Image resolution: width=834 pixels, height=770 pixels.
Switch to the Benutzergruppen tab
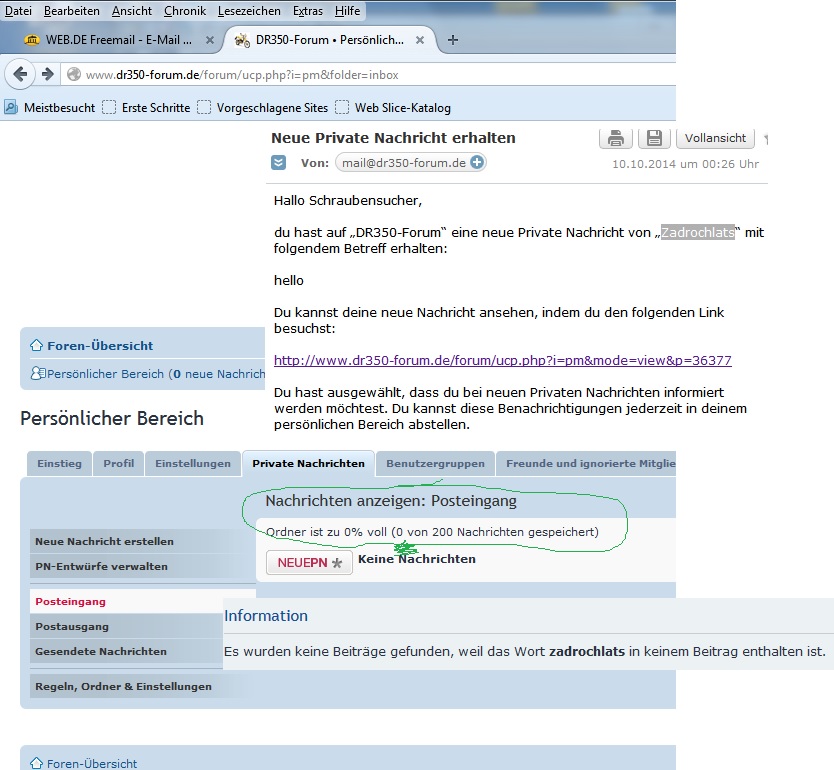pos(435,464)
